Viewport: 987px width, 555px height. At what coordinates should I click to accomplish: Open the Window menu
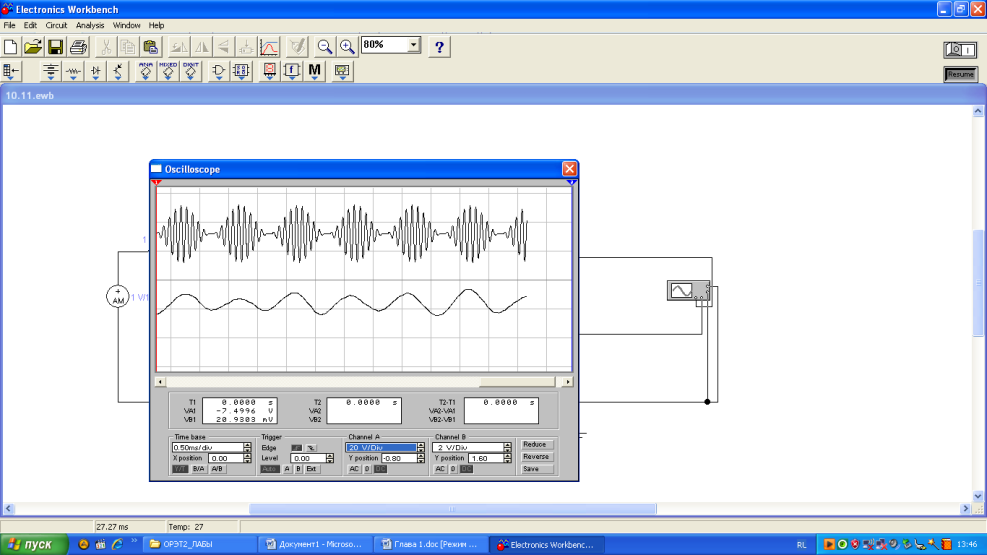pos(127,26)
